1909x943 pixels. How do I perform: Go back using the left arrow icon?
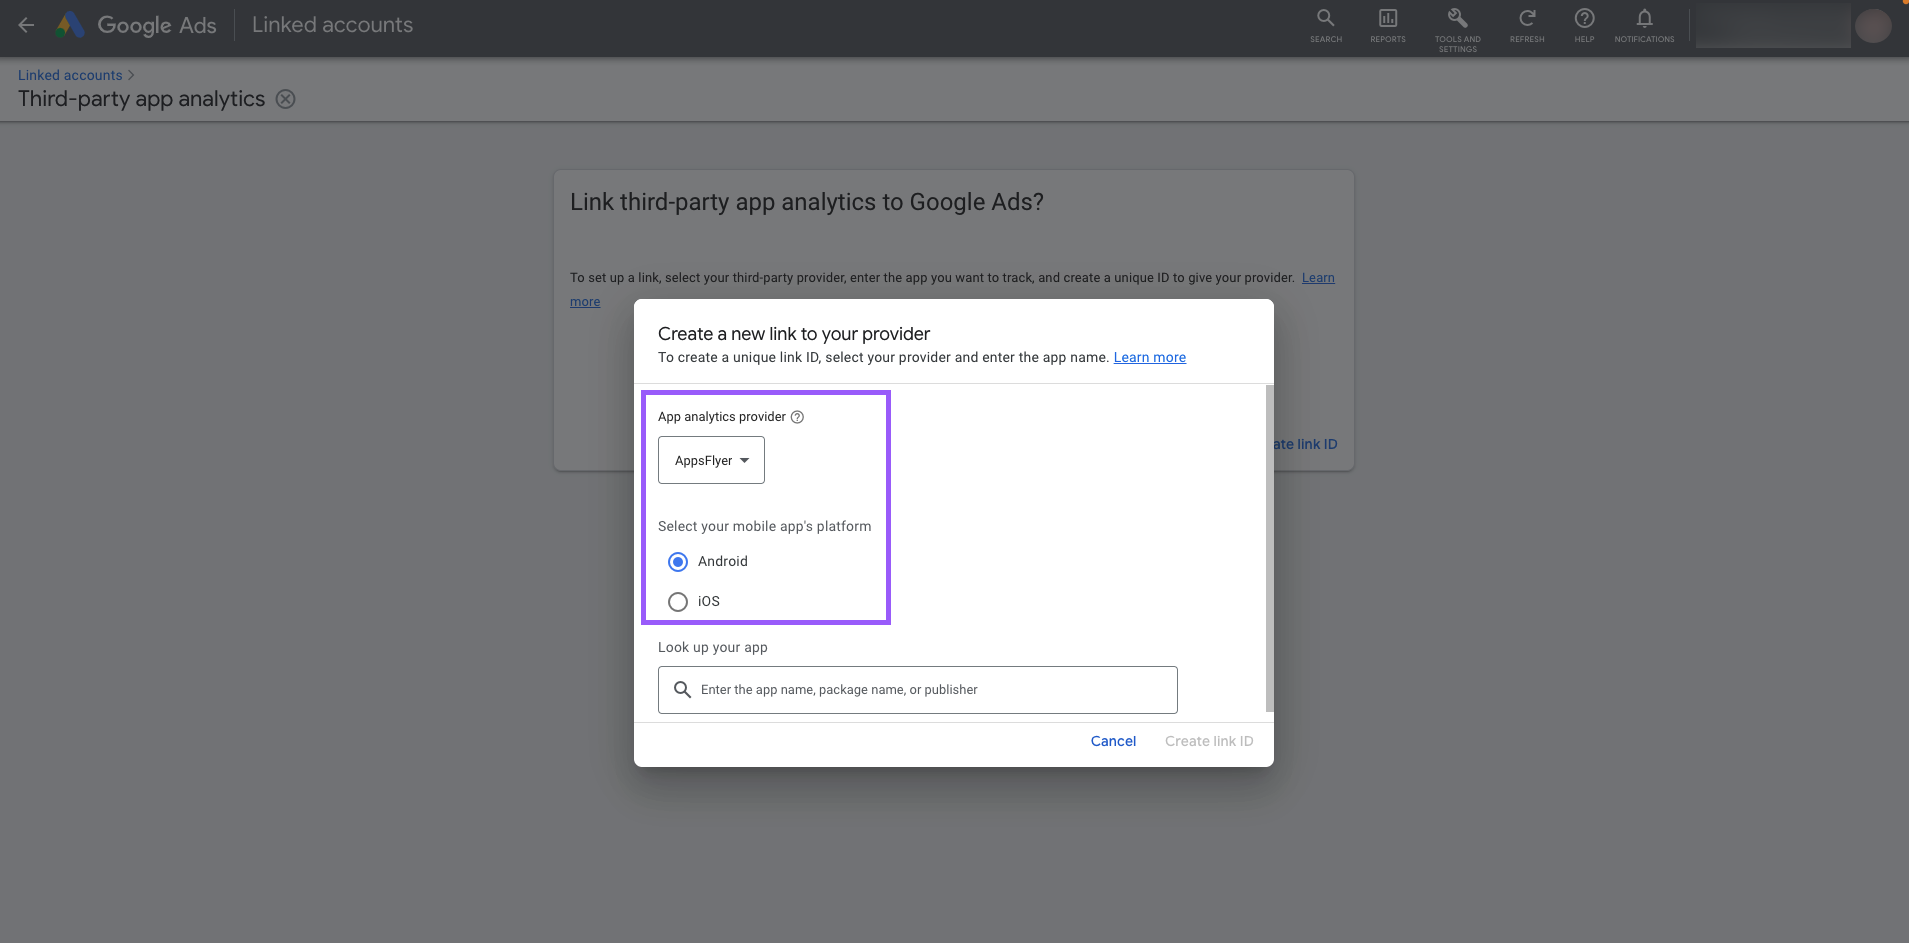tap(27, 25)
